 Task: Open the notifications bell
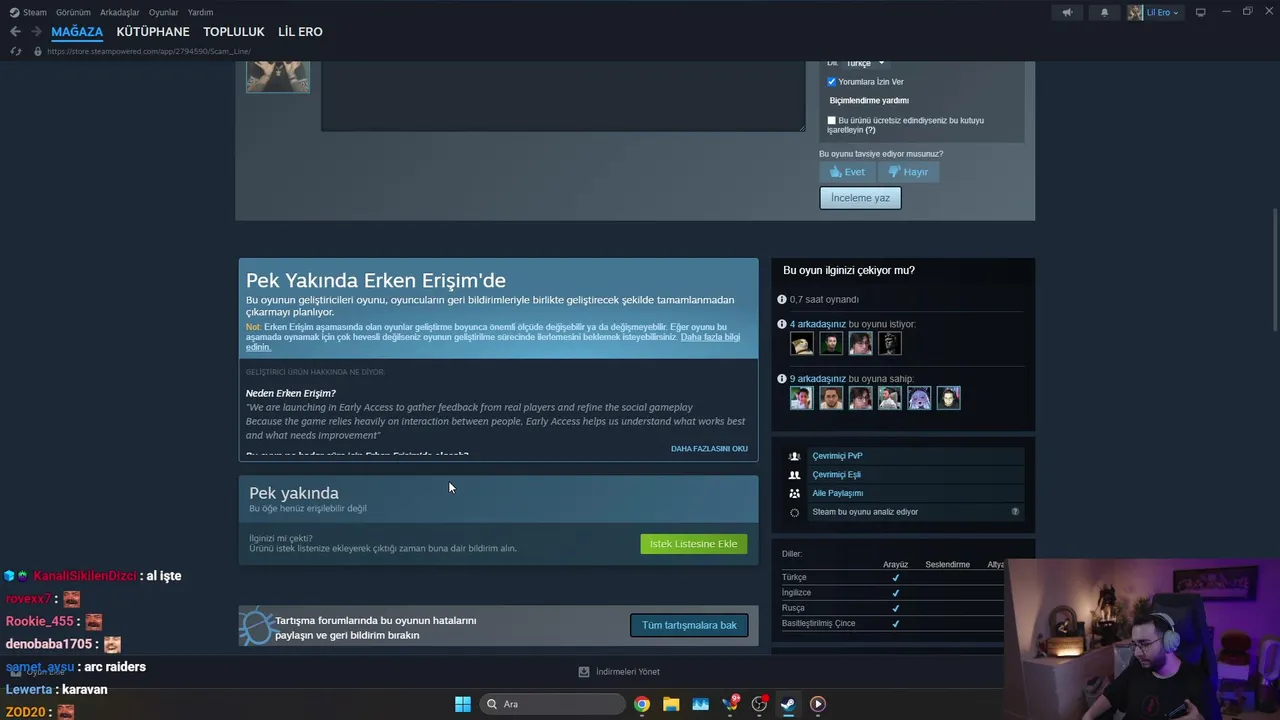[1104, 12]
